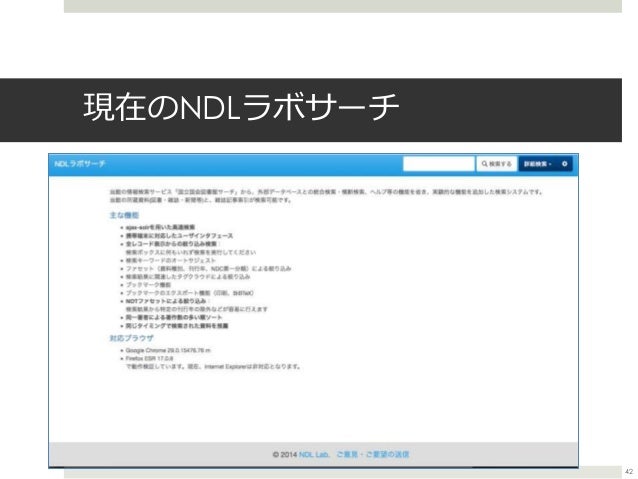Image resolution: width=638 pixels, height=479 pixels.
Task: Click the 検索する search button
Action: coord(496,164)
